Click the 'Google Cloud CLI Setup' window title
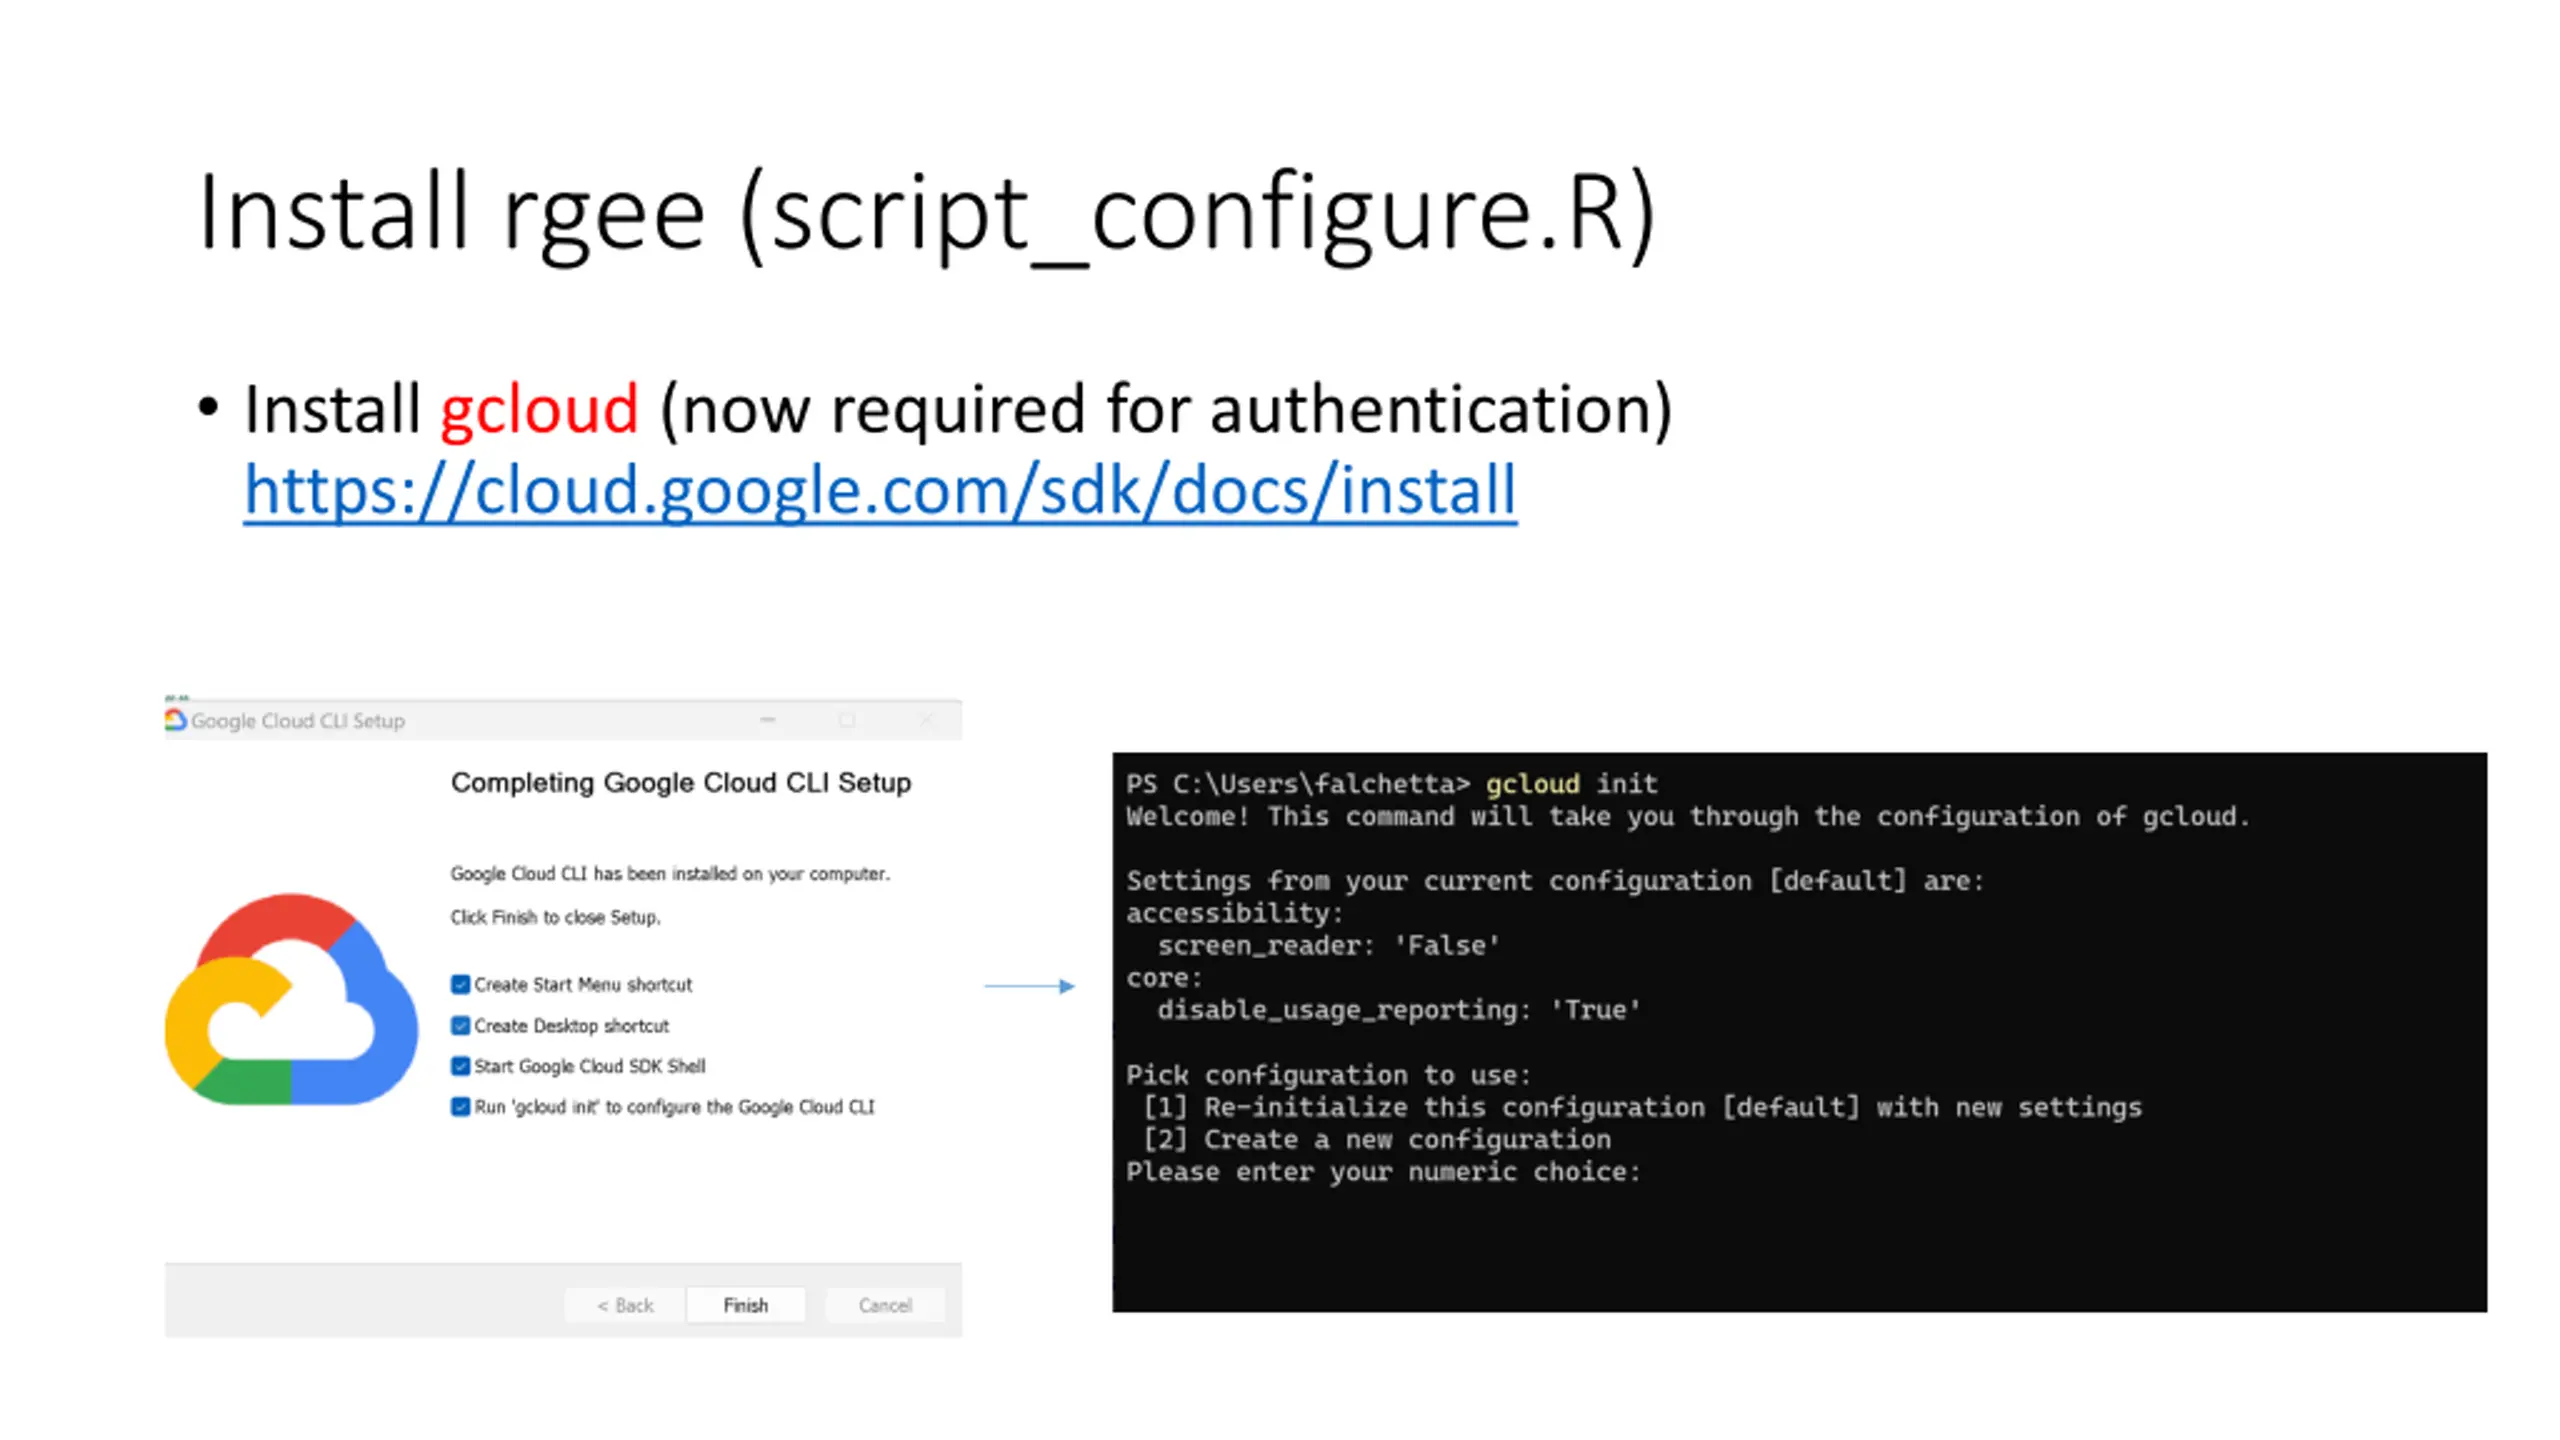Screen dimensions: 2560x1440 pos(298,721)
